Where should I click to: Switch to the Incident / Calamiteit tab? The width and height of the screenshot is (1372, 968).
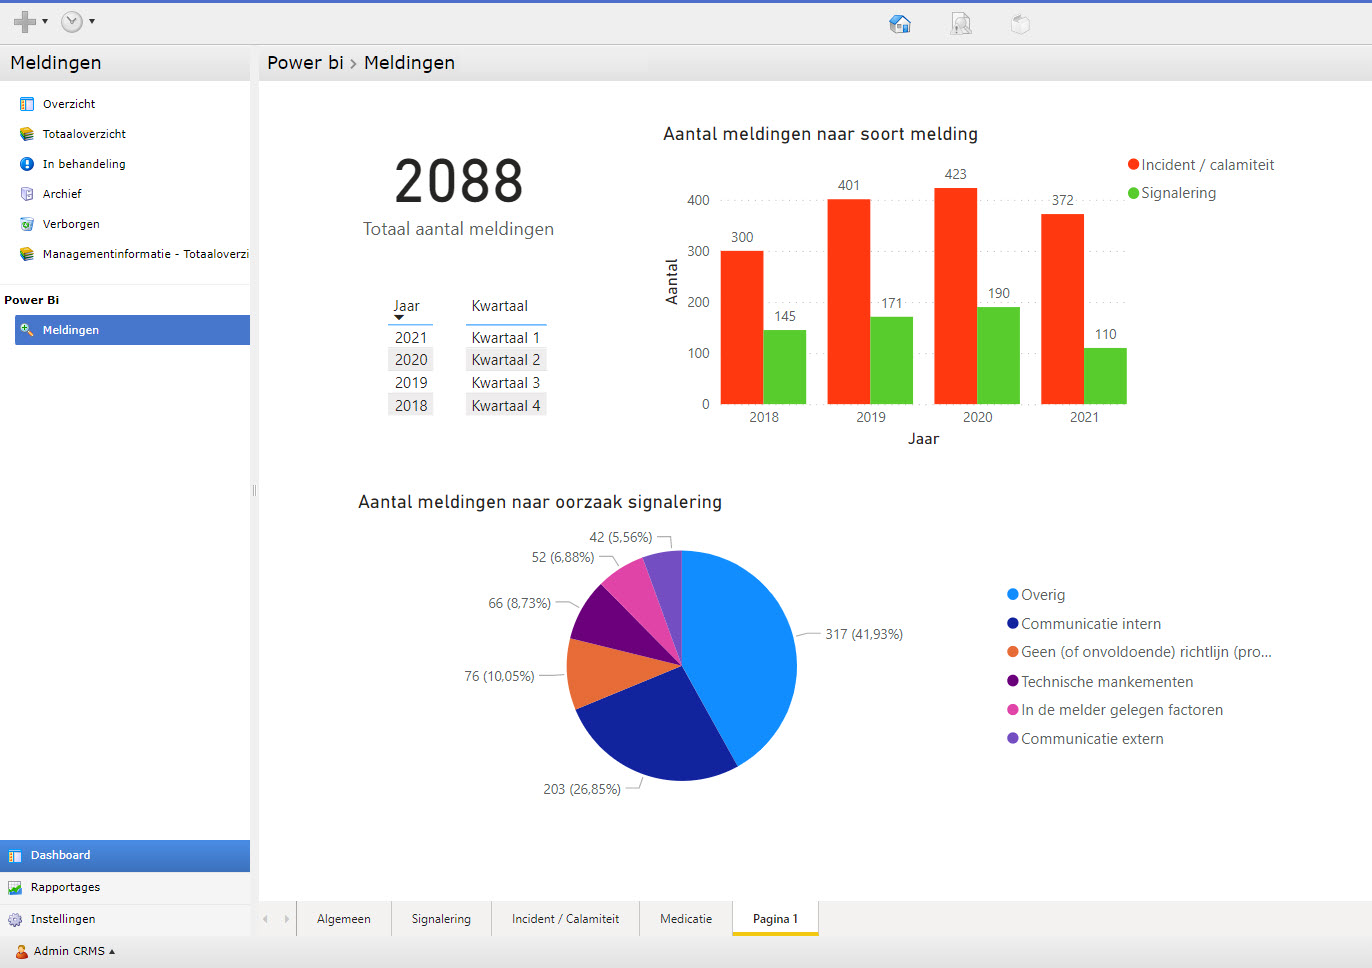pyautogui.click(x=565, y=919)
